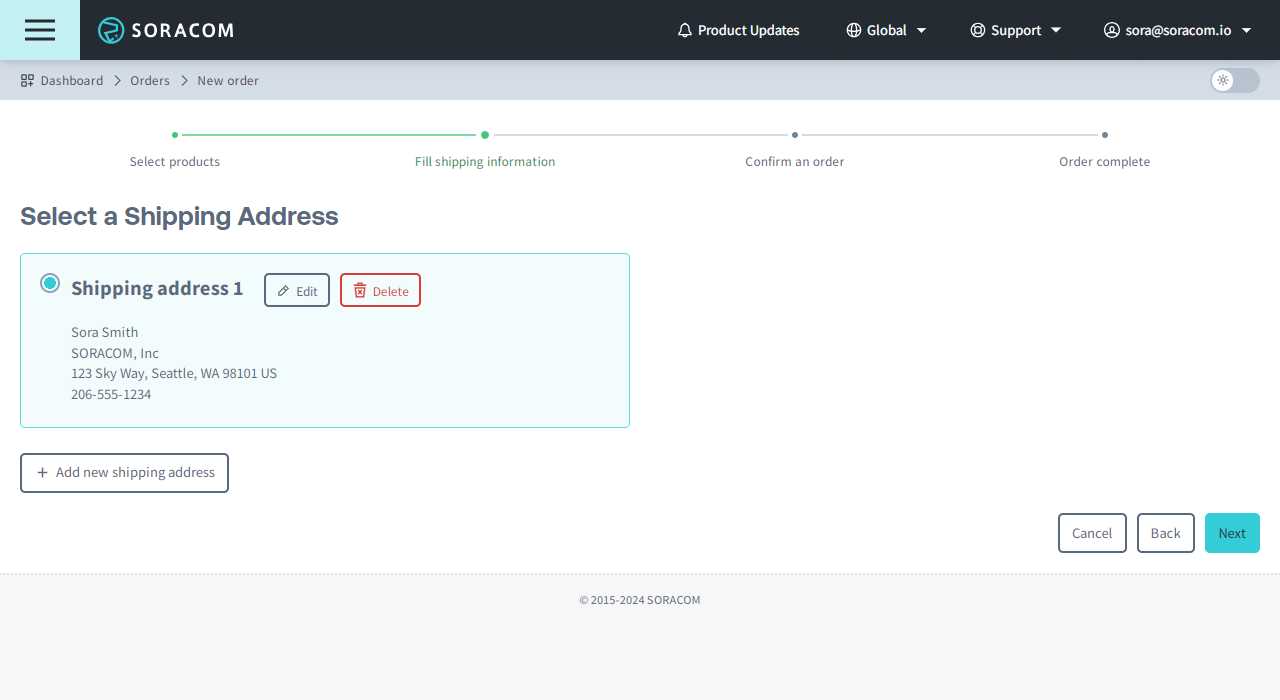Image resolution: width=1280 pixels, height=700 pixels.
Task: Click the Support life-ring icon
Action: click(x=977, y=30)
